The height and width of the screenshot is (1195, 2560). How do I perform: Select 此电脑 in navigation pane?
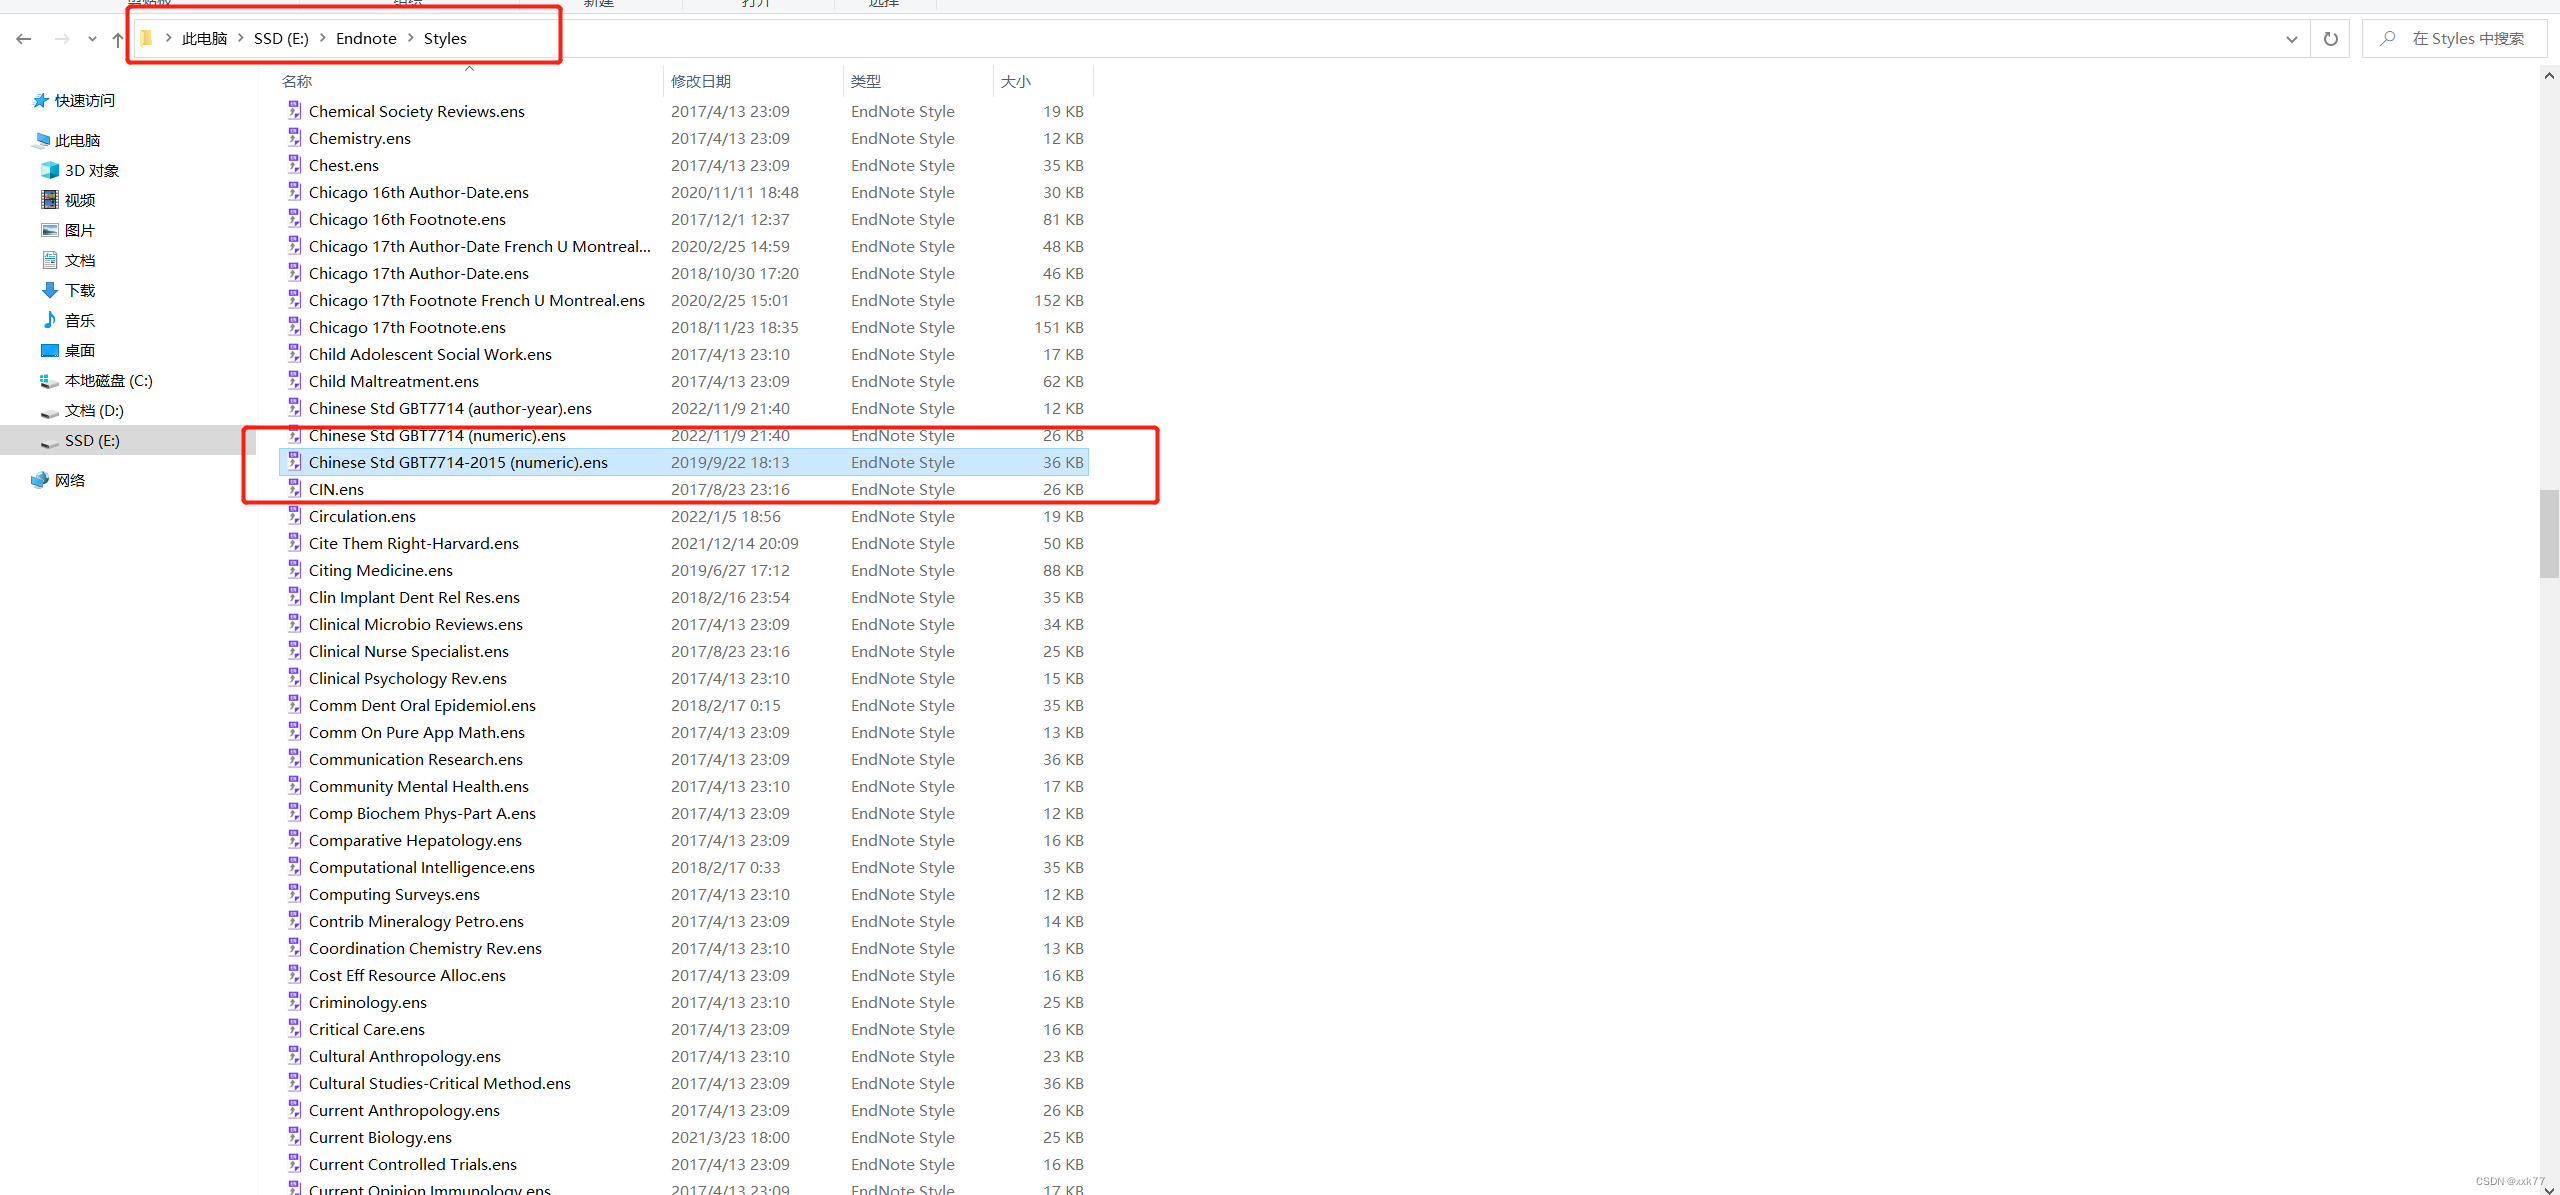[x=77, y=141]
